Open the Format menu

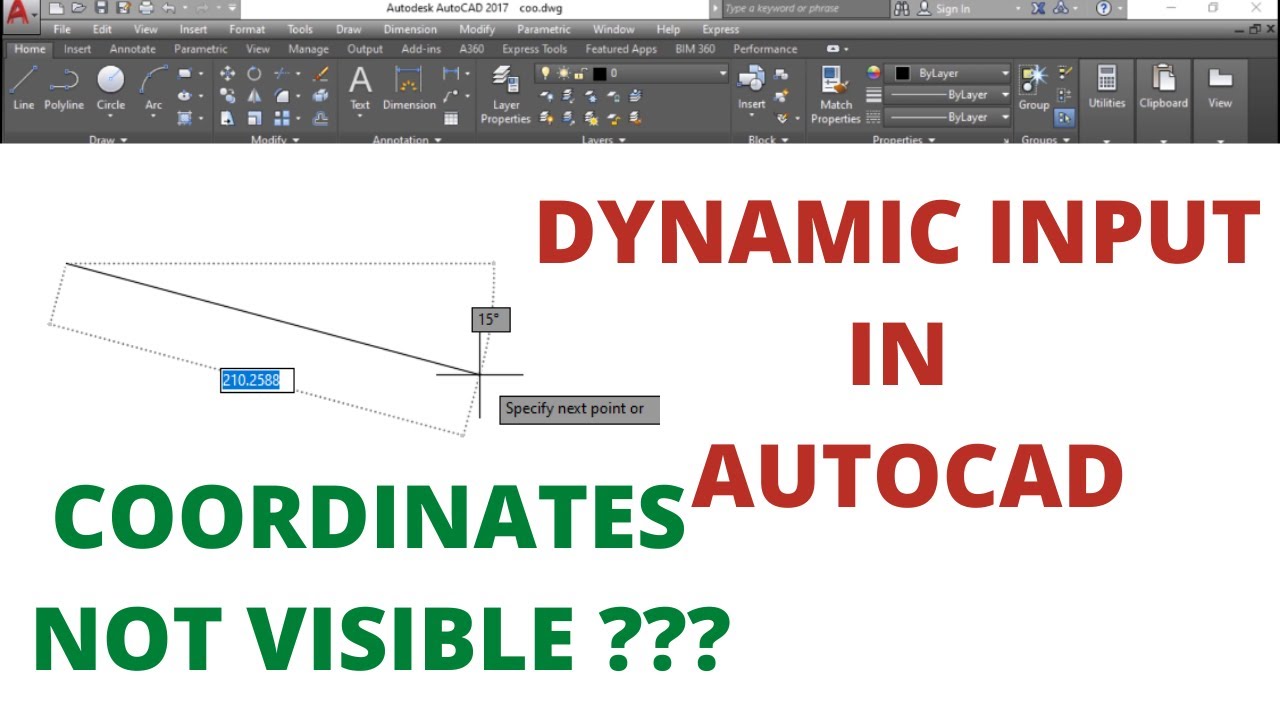click(x=247, y=30)
